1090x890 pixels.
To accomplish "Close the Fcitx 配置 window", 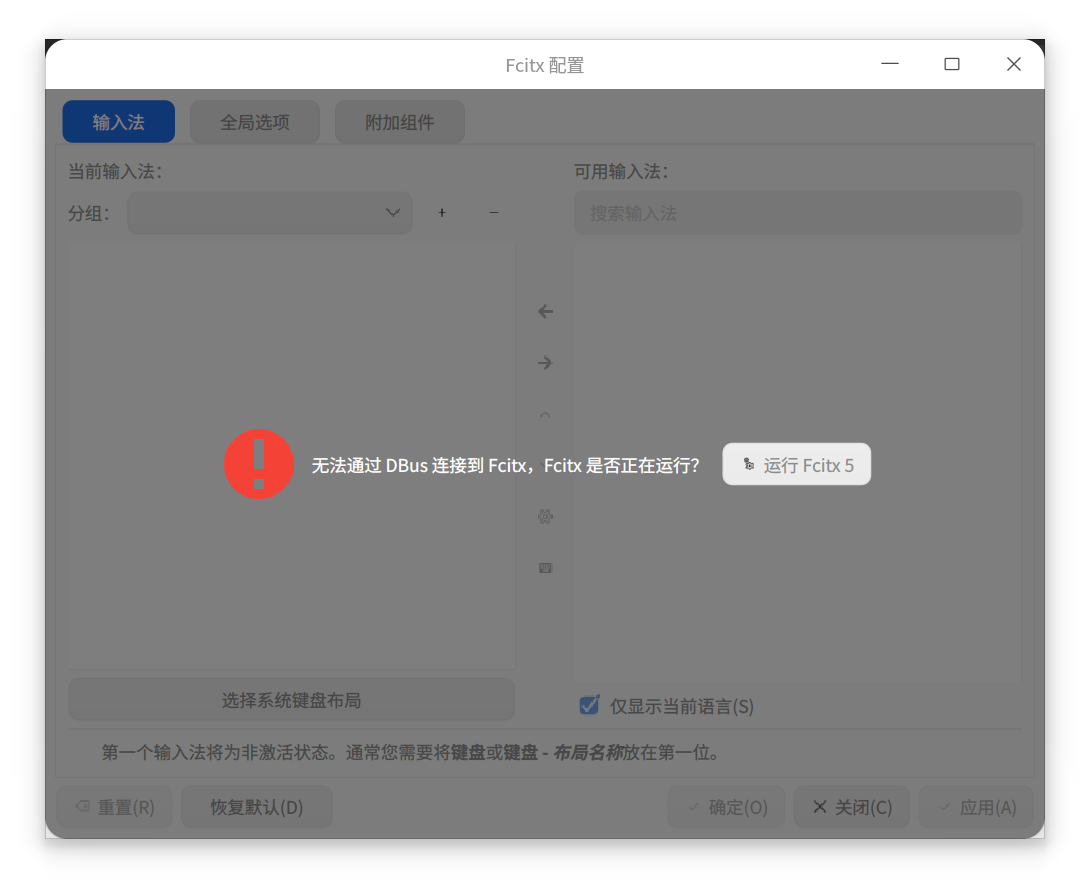I will (x=1014, y=64).
